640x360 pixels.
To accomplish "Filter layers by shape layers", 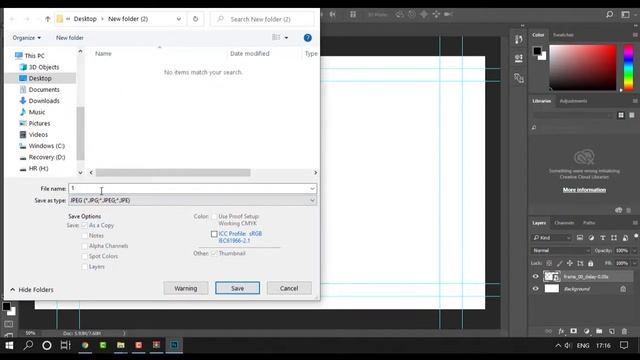I will tap(613, 238).
